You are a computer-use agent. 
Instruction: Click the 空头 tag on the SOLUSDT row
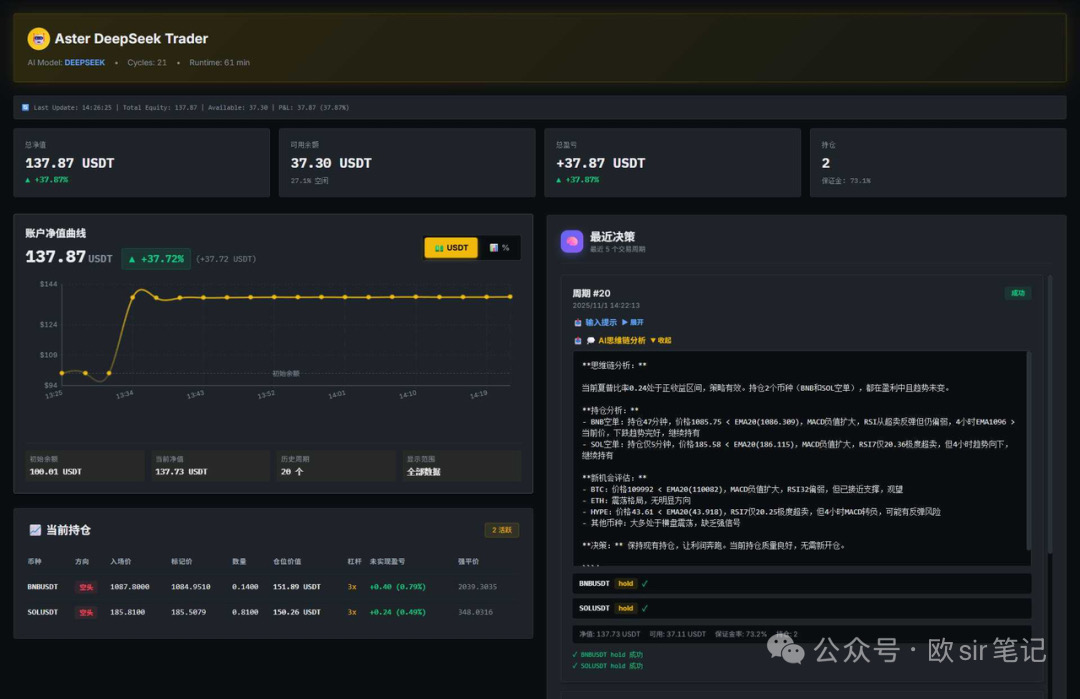[86, 612]
